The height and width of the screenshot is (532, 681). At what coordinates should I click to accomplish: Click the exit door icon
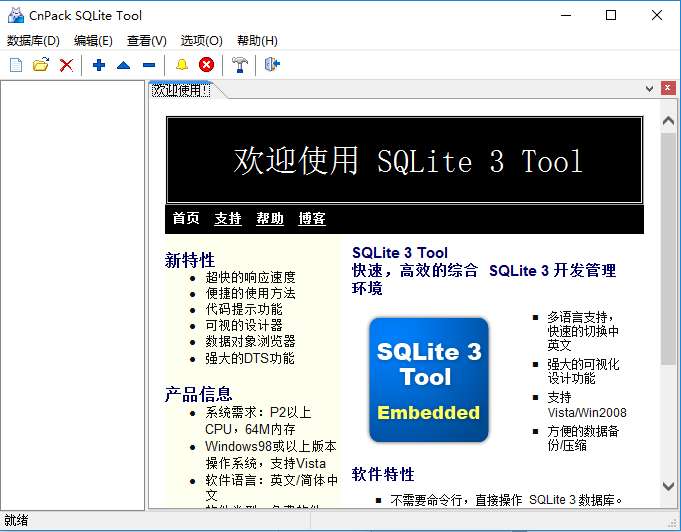272,65
